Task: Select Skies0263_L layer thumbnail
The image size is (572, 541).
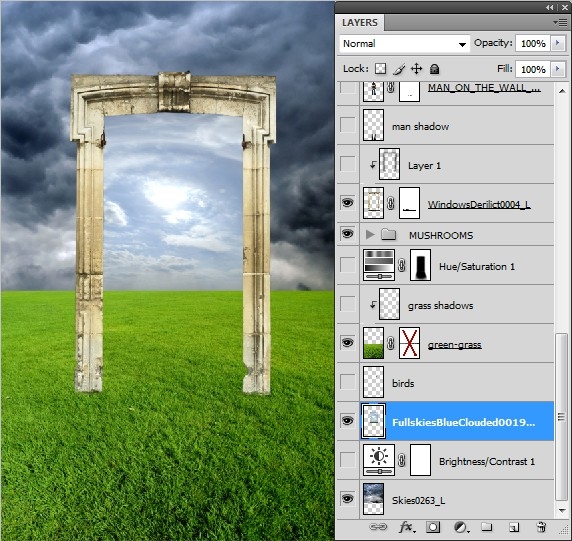Action: pyautogui.click(x=374, y=499)
